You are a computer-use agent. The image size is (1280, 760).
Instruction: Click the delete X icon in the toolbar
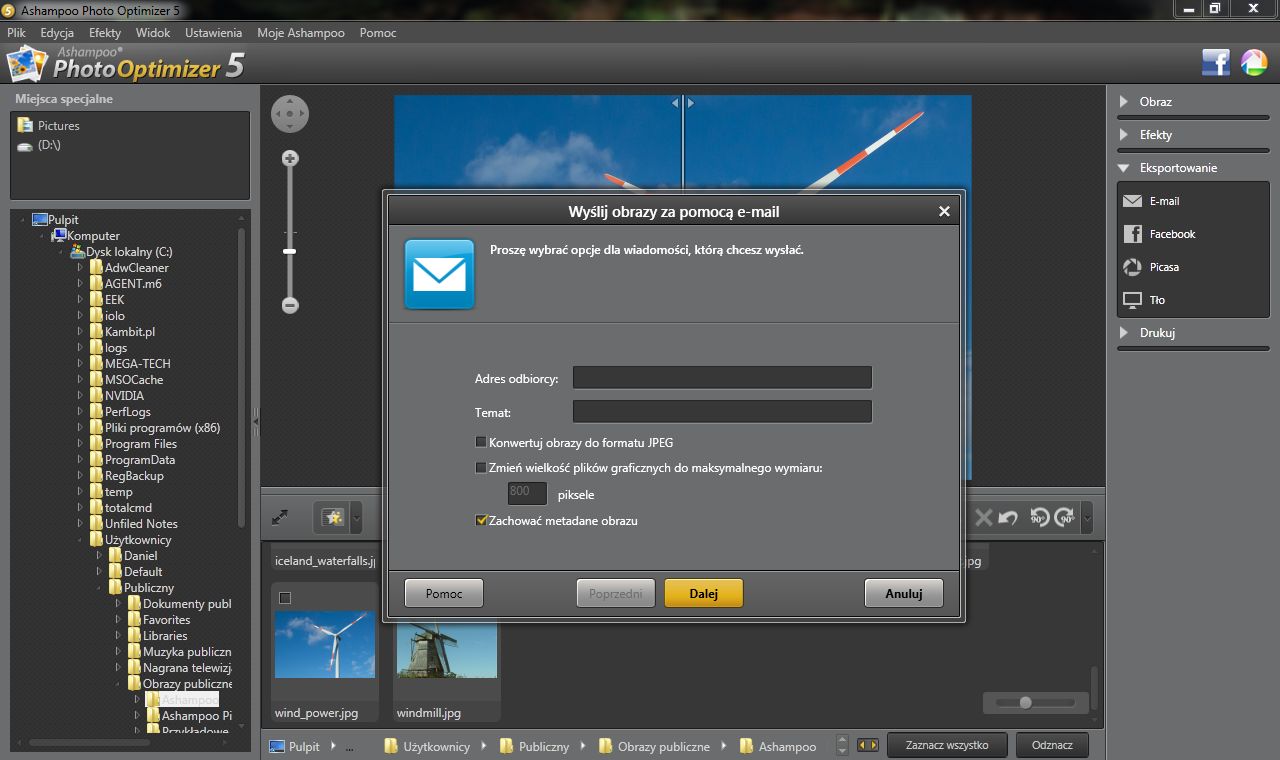click(x=983, y=517)
